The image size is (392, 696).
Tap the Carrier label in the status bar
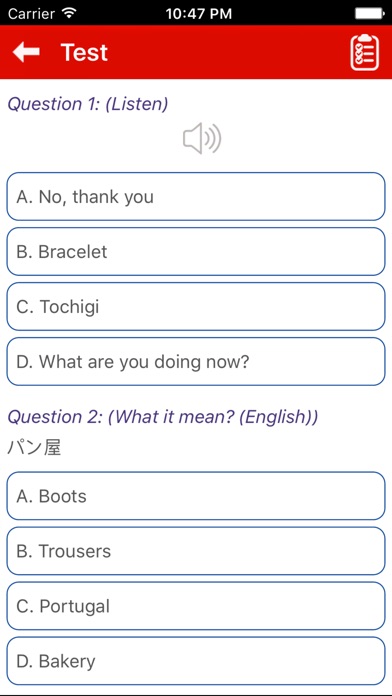click(31, 14)
